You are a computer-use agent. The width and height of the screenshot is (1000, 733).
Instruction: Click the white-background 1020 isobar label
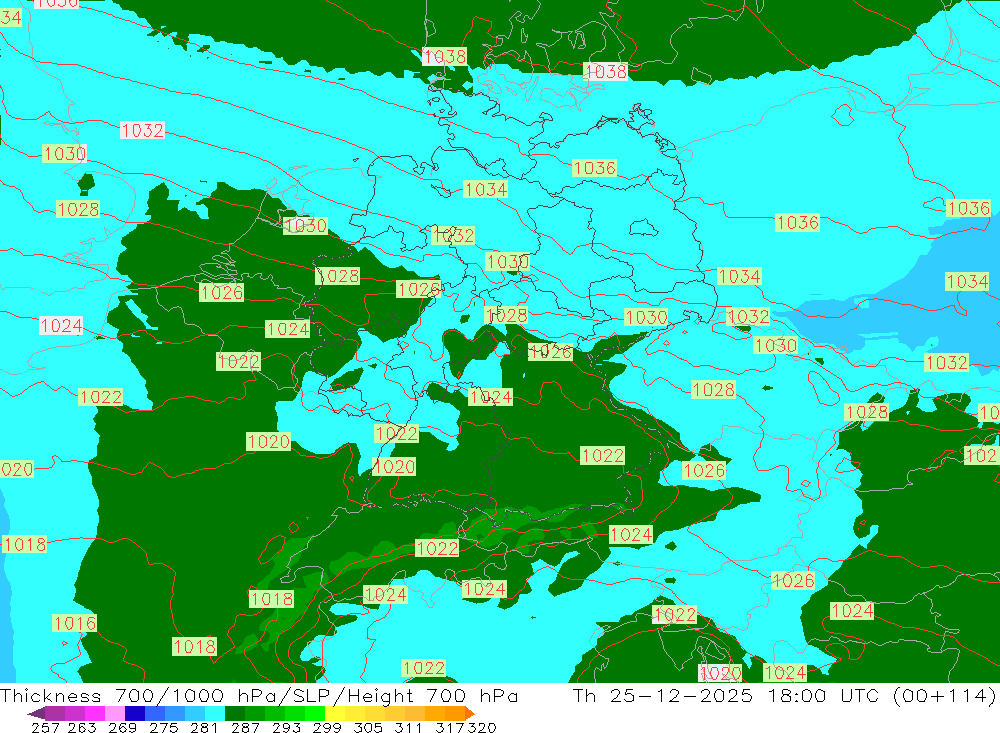[x=720, y=673]
